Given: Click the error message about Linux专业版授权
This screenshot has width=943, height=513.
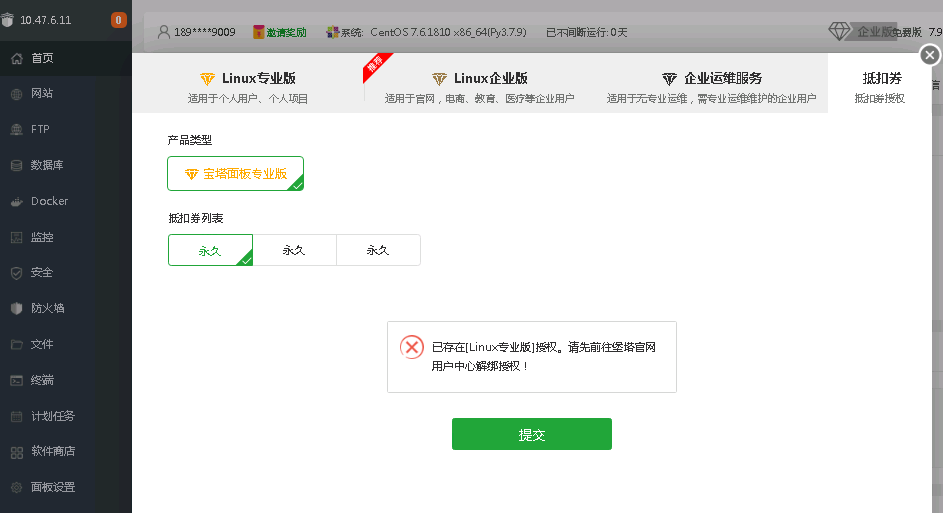Looking at the screenshot, I should (x=544, y=357).
